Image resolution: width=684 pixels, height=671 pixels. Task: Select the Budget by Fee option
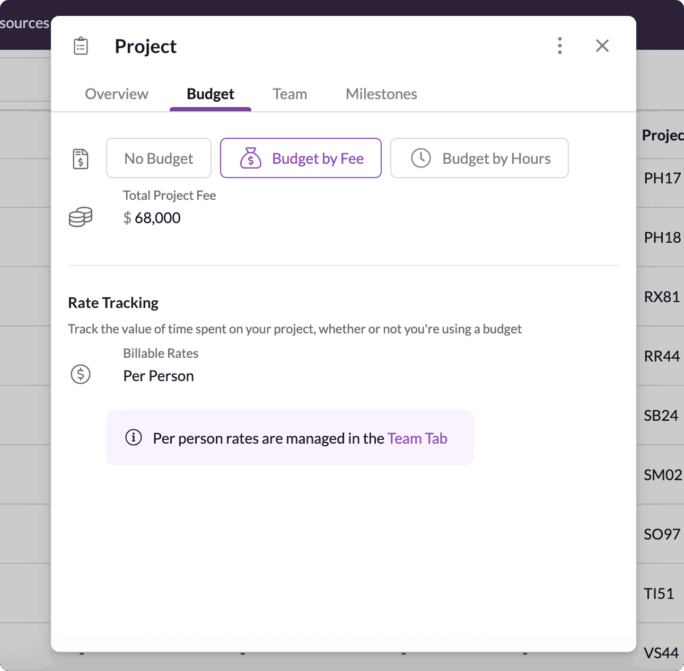[x=301, y=158]
